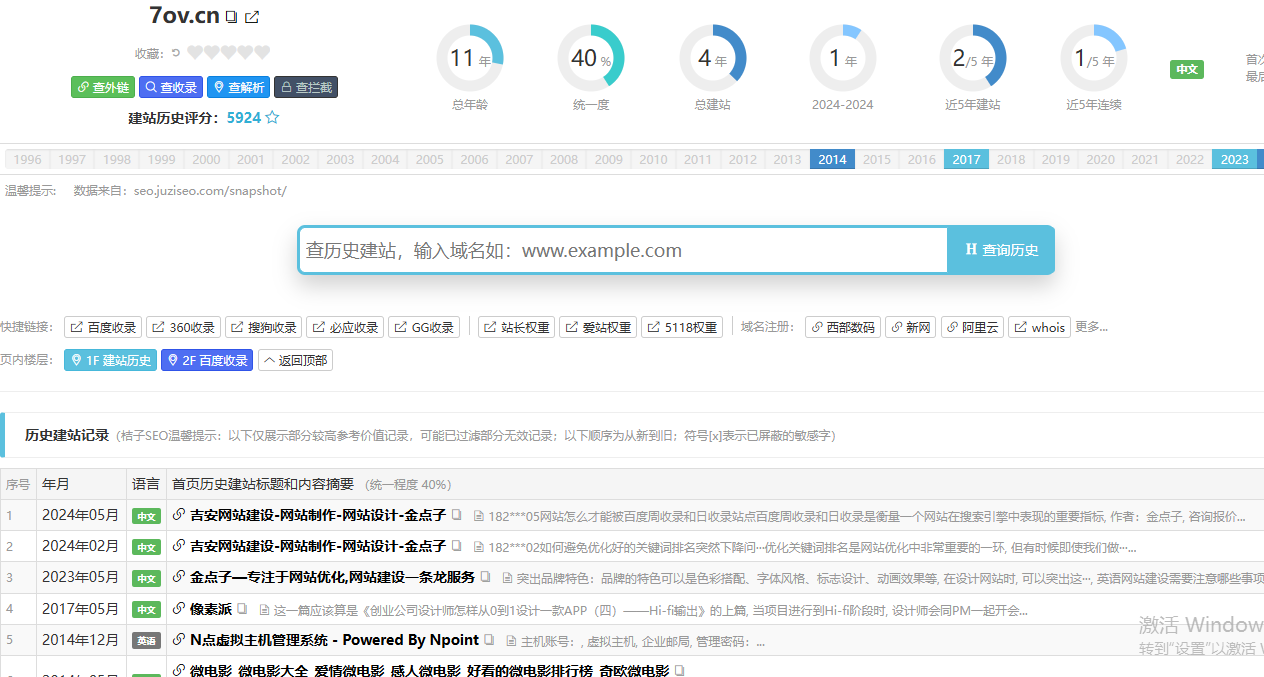Copy the 7ov.cn domain name
The image size is (1264, 677).
tap(233, 16)
